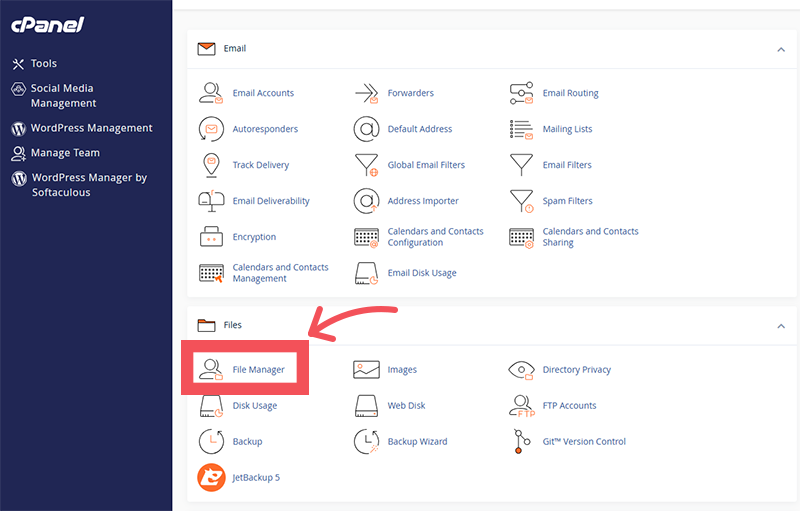Click the JetBackup 5 link
This screenshot has height=511, width=800.
(256, 478)
